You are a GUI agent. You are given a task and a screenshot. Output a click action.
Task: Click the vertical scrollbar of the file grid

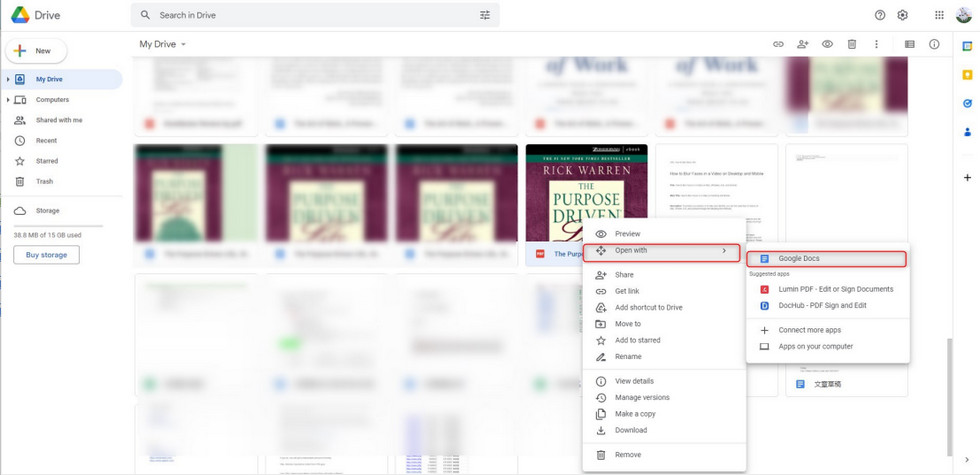[951, 398]
